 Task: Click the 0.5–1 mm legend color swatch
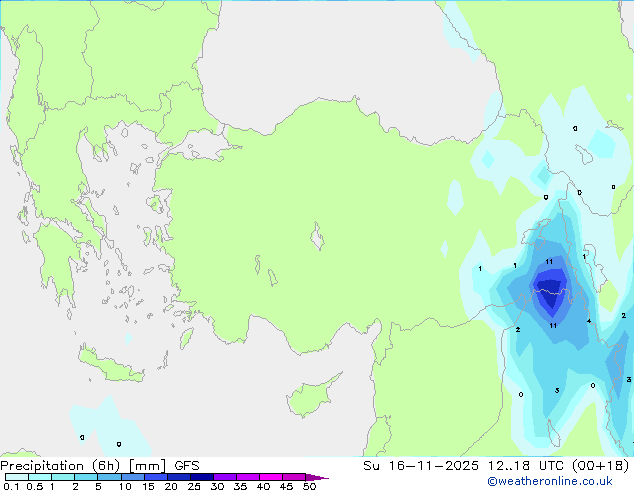pos(40,477)
